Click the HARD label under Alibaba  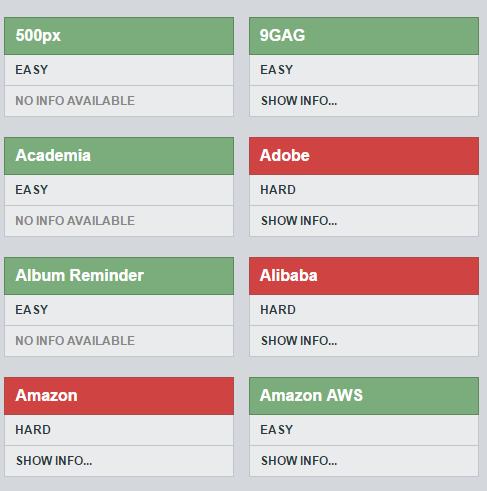[278, 310]
